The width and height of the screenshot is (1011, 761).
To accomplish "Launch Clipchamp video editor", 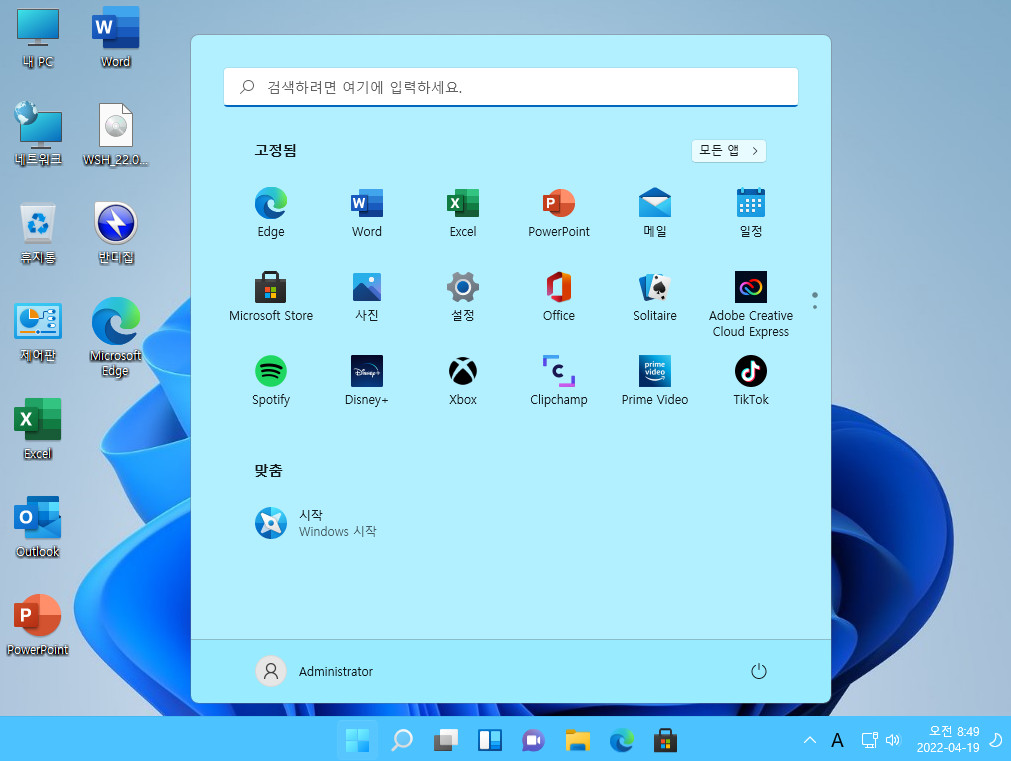I will point(558,380).
